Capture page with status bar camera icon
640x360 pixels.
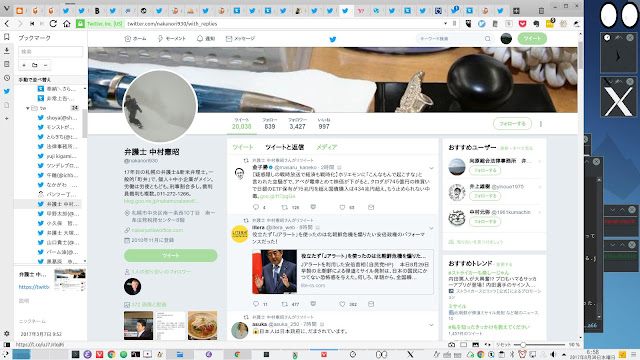coord(451,344)
